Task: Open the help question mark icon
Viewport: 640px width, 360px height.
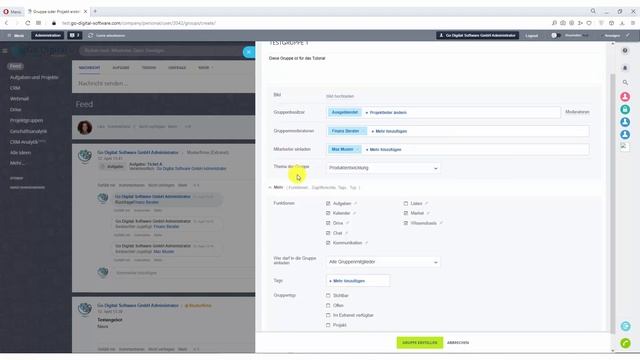Action: pyautogui.click(x=625, y=51)
